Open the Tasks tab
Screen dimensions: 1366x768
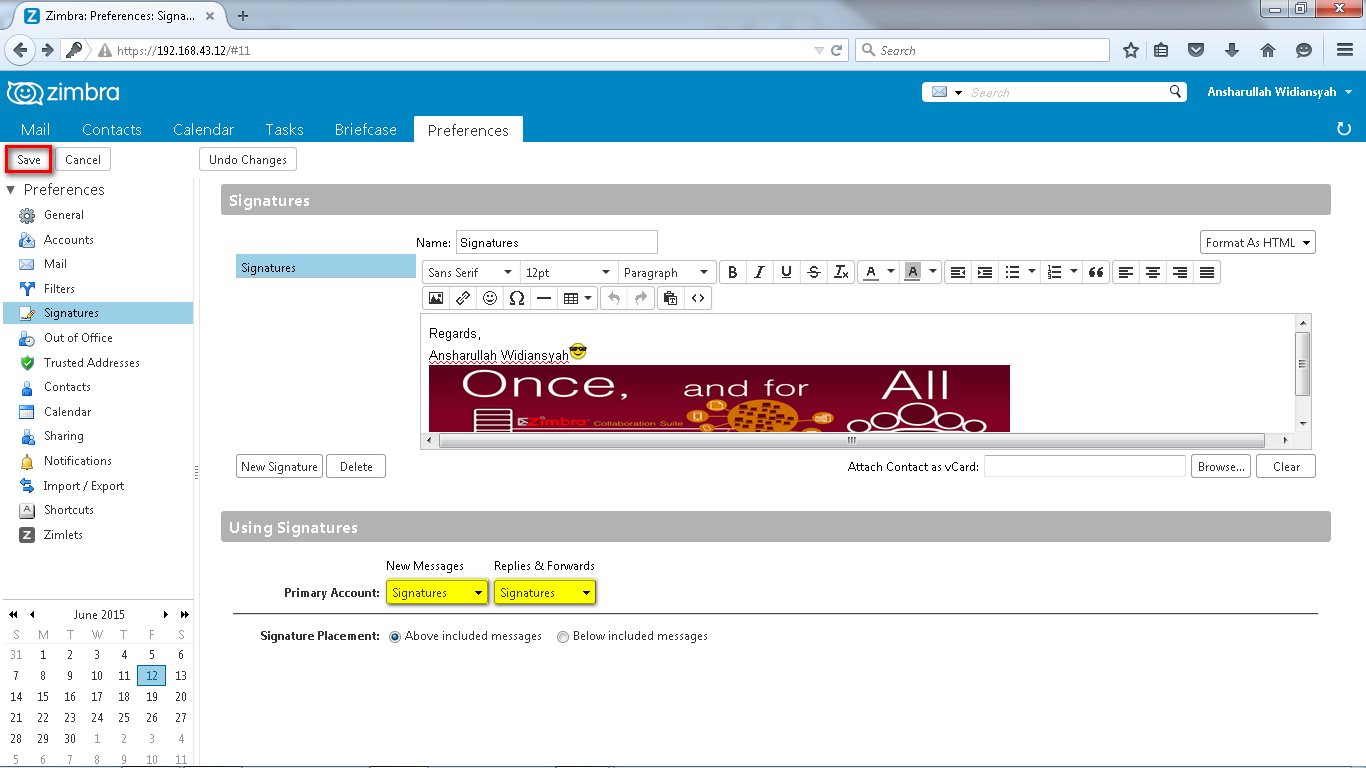point(284,130)
